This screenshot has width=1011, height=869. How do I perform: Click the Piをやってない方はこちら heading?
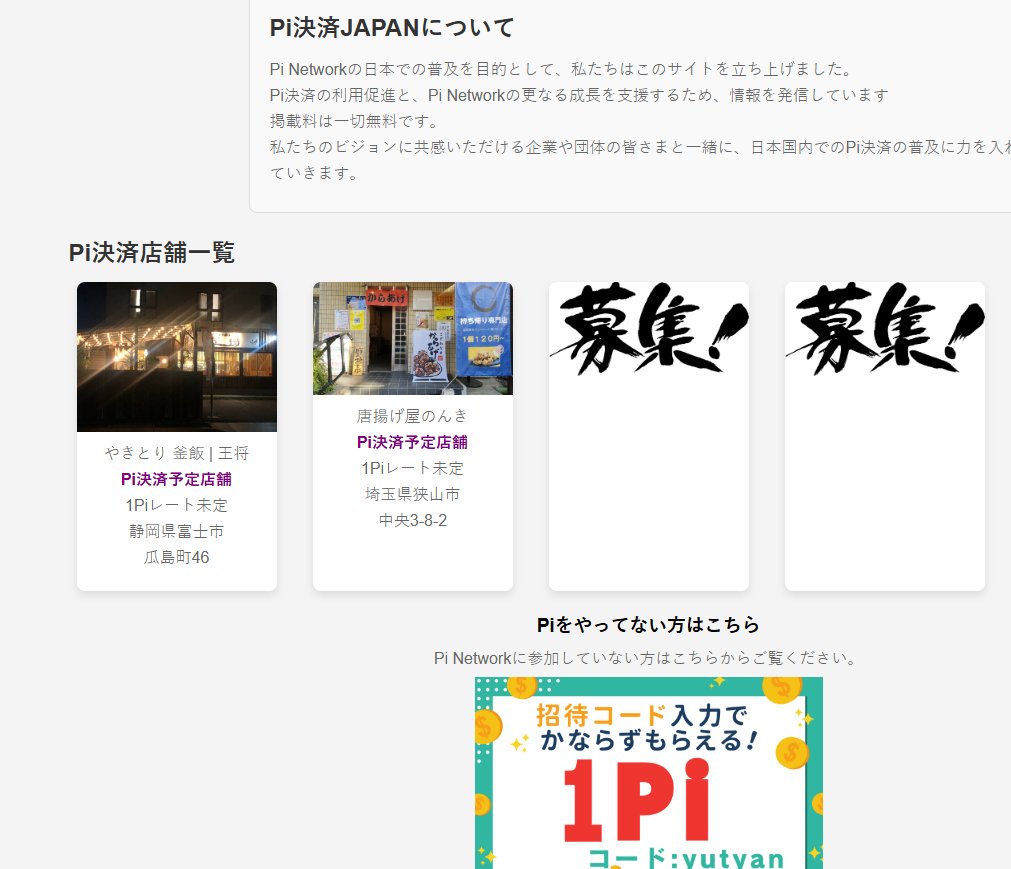(x=649, y=625)
